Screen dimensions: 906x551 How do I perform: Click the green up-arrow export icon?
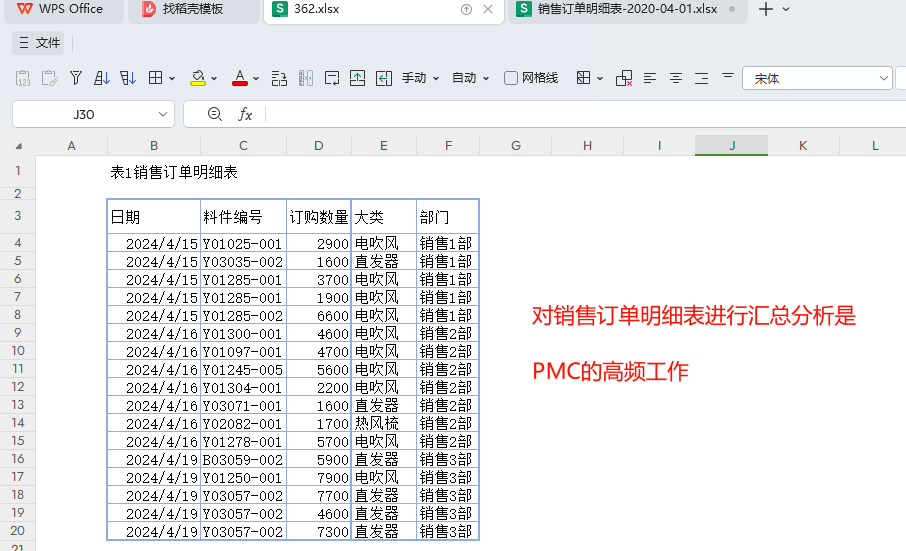358,78
